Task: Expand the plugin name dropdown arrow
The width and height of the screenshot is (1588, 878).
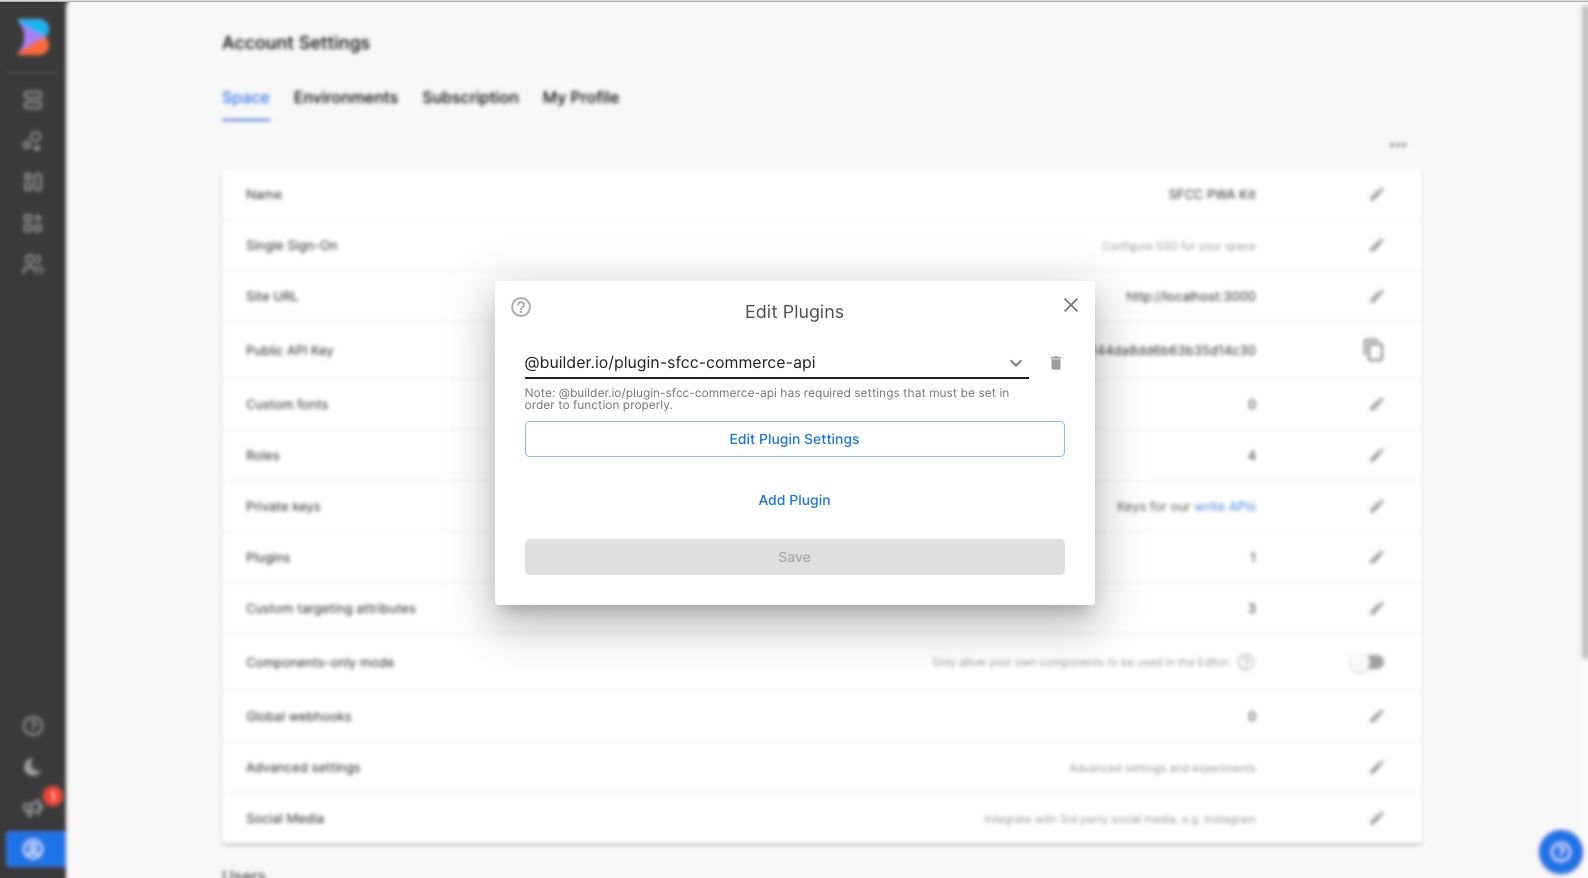Action: [1016, 363]
